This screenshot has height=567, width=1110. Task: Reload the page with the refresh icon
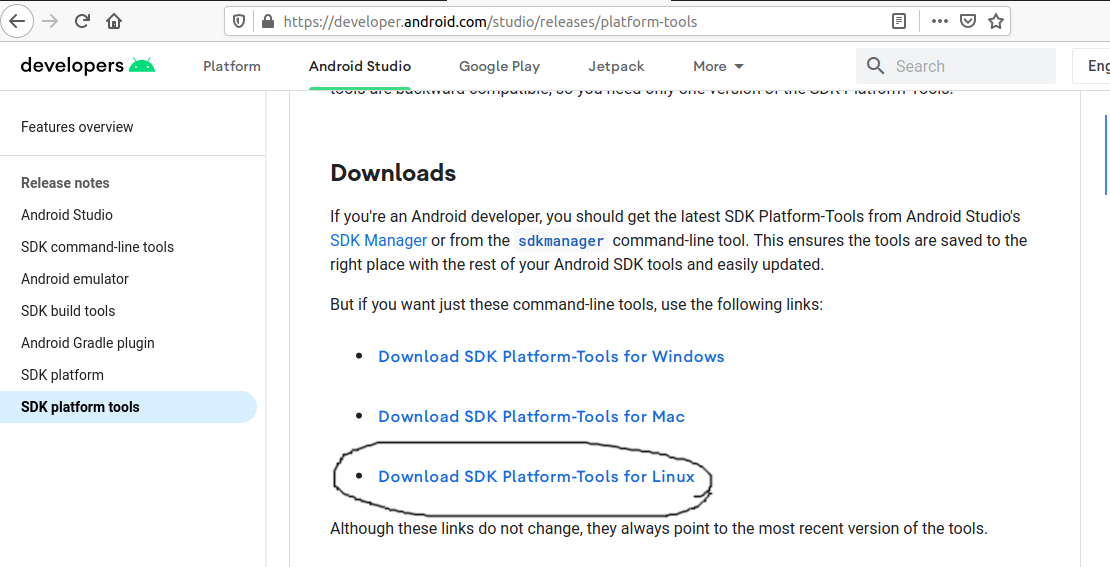(x=82, y=21)
